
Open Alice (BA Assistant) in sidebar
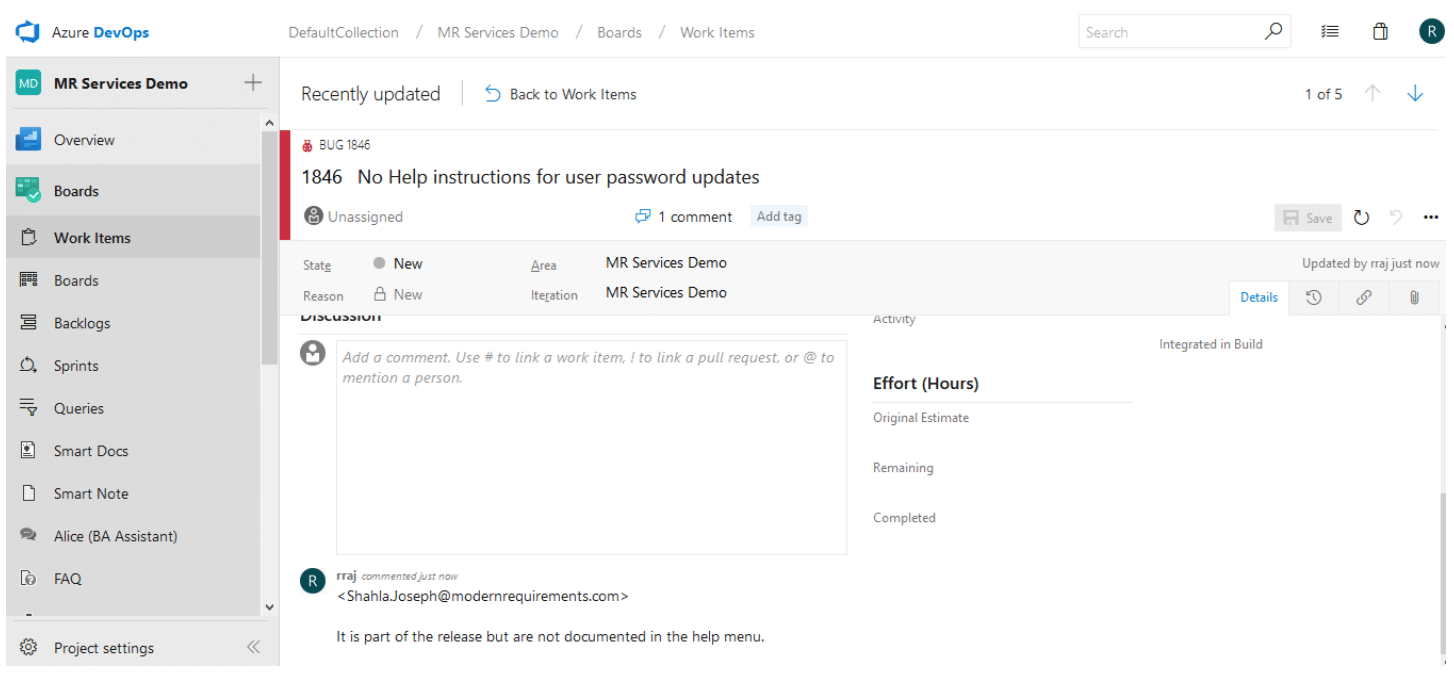pyautogui.click(x=113, y=535)
